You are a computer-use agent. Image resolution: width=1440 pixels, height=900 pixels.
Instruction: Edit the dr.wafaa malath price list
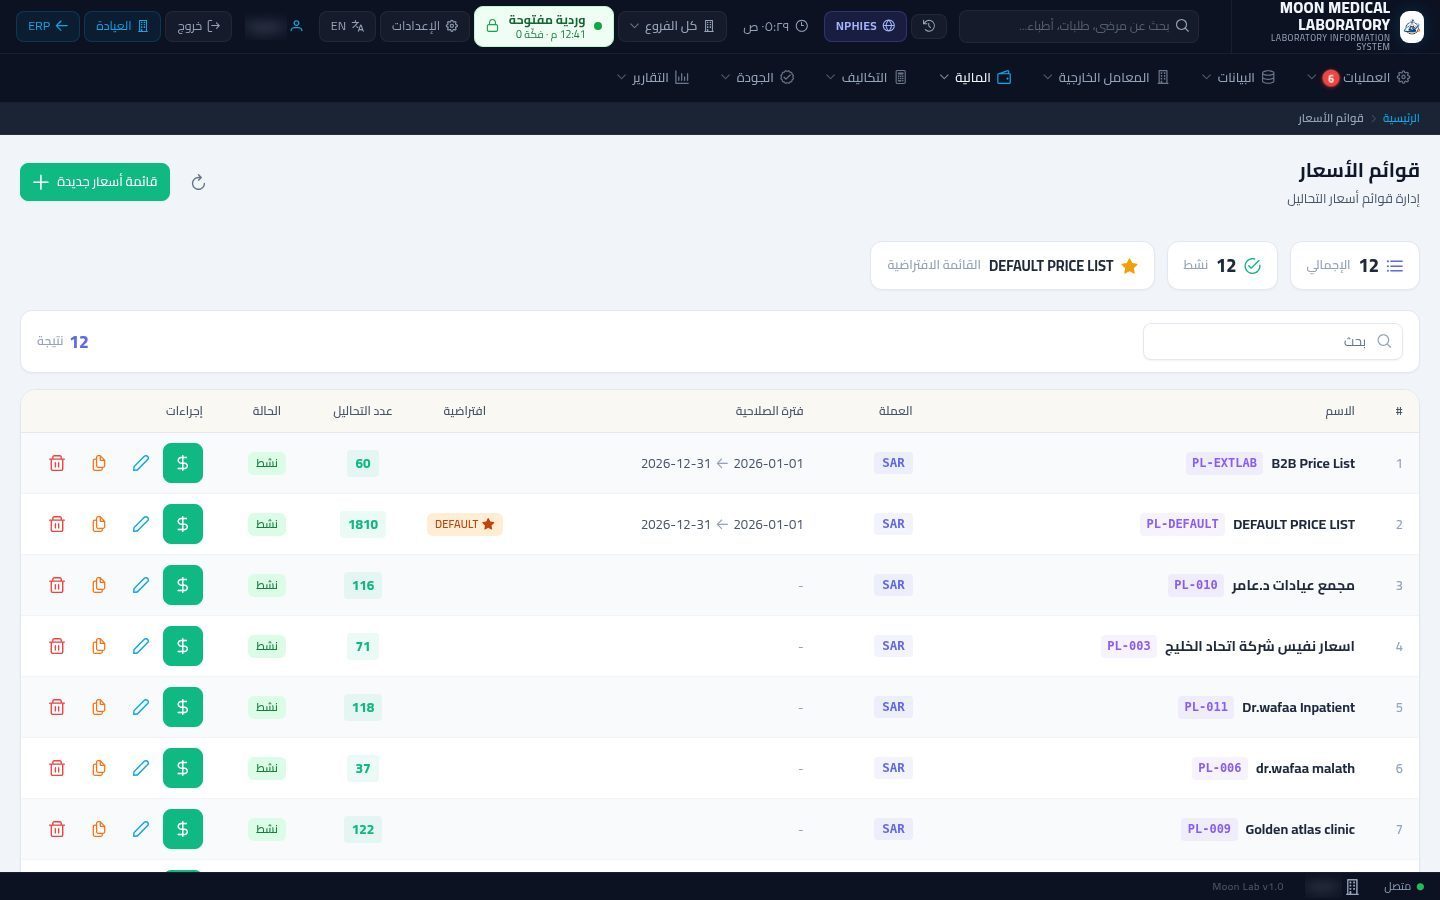pos(141,768)
